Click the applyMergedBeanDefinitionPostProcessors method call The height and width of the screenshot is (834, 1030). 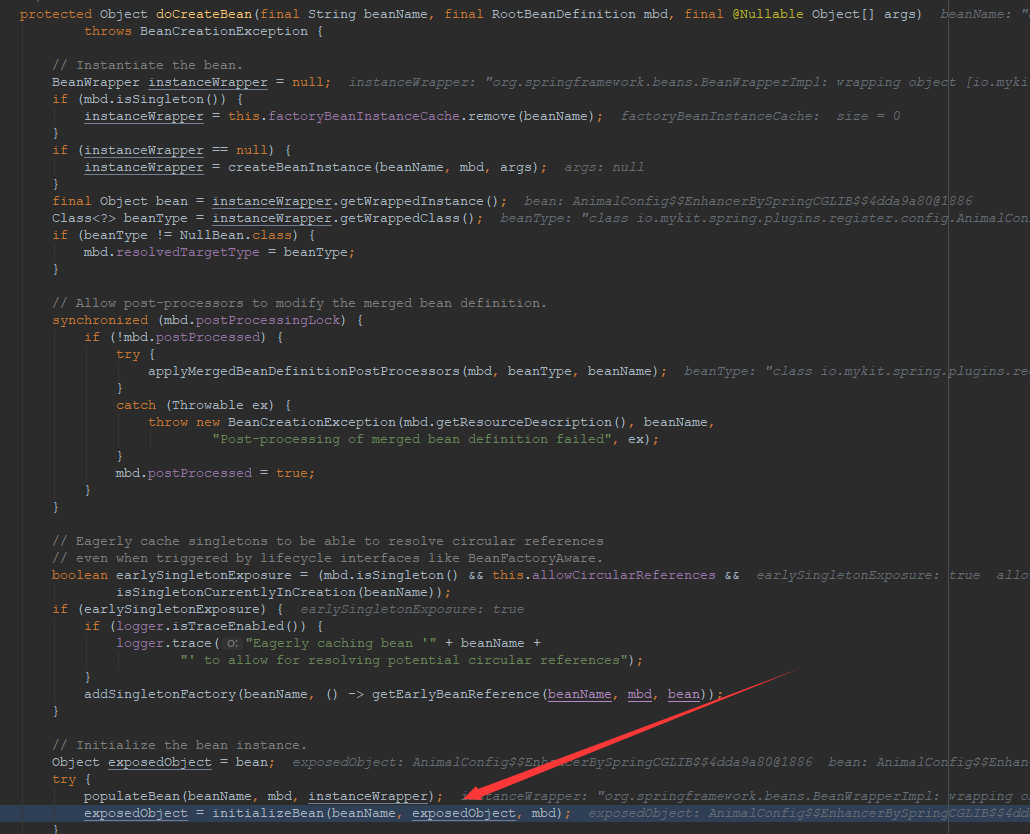point(303,371)
